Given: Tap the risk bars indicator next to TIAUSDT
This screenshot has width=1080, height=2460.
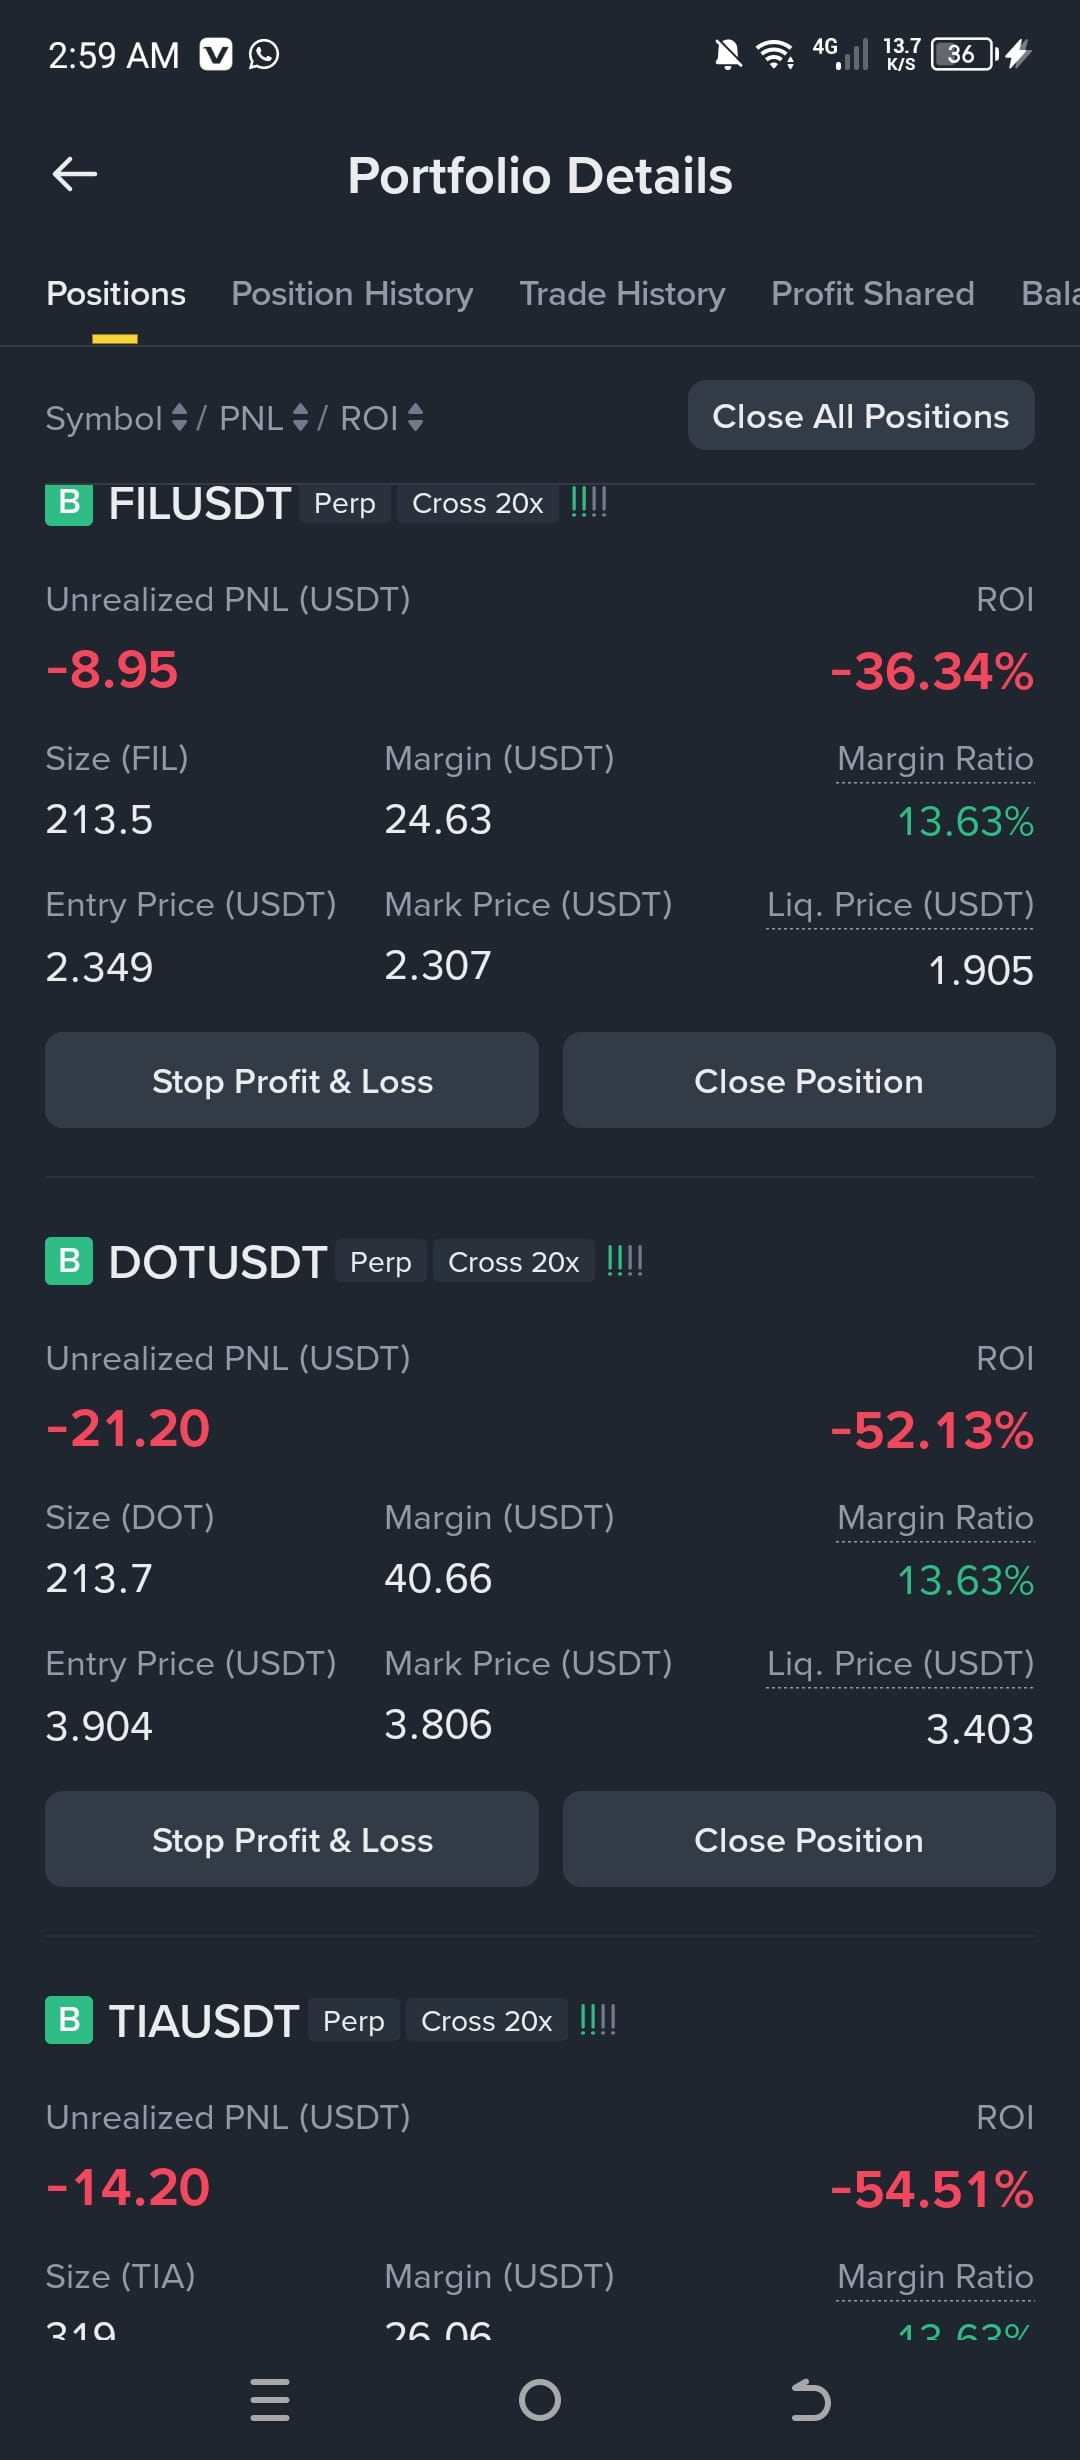Looking at the screenshot, I should [x=598, y=2019].
